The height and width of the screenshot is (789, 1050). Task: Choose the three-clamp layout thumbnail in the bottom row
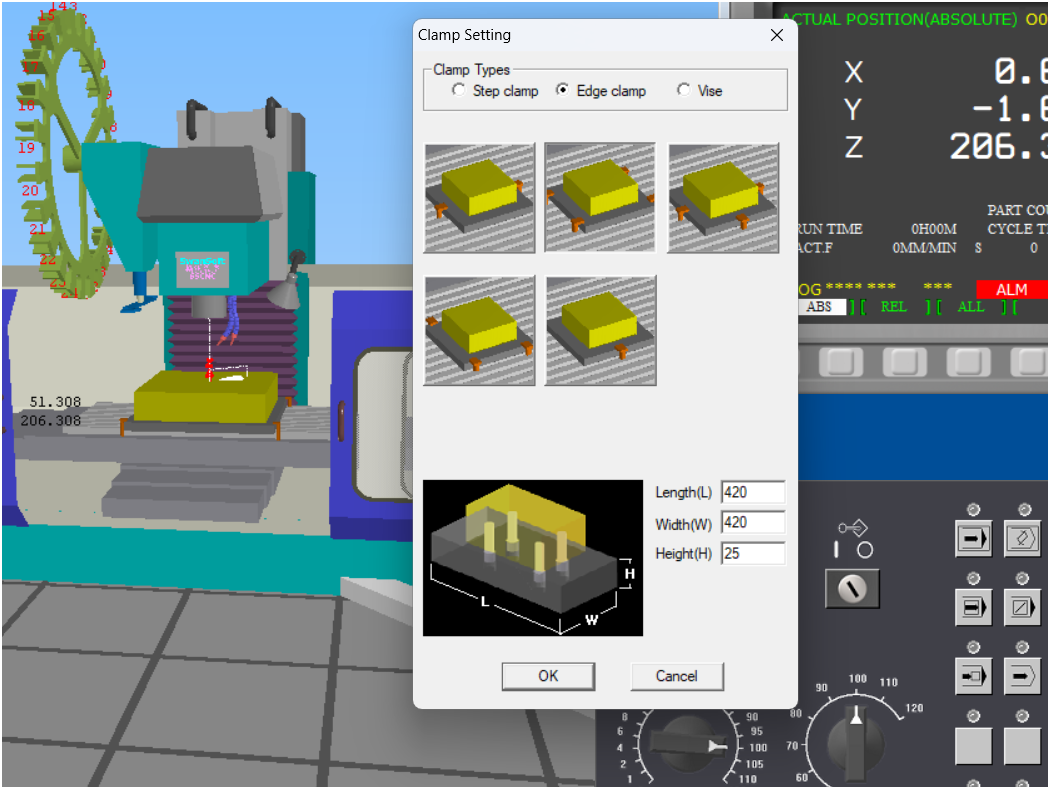479,330
